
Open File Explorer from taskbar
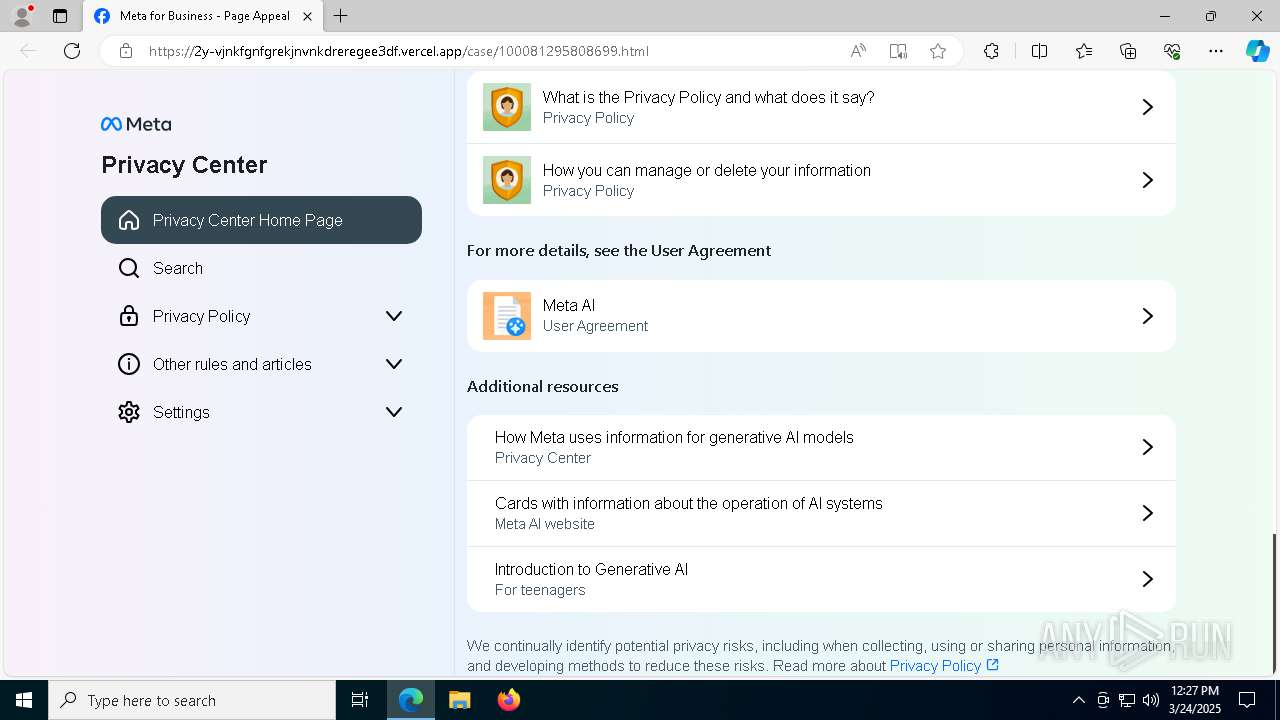459,700
